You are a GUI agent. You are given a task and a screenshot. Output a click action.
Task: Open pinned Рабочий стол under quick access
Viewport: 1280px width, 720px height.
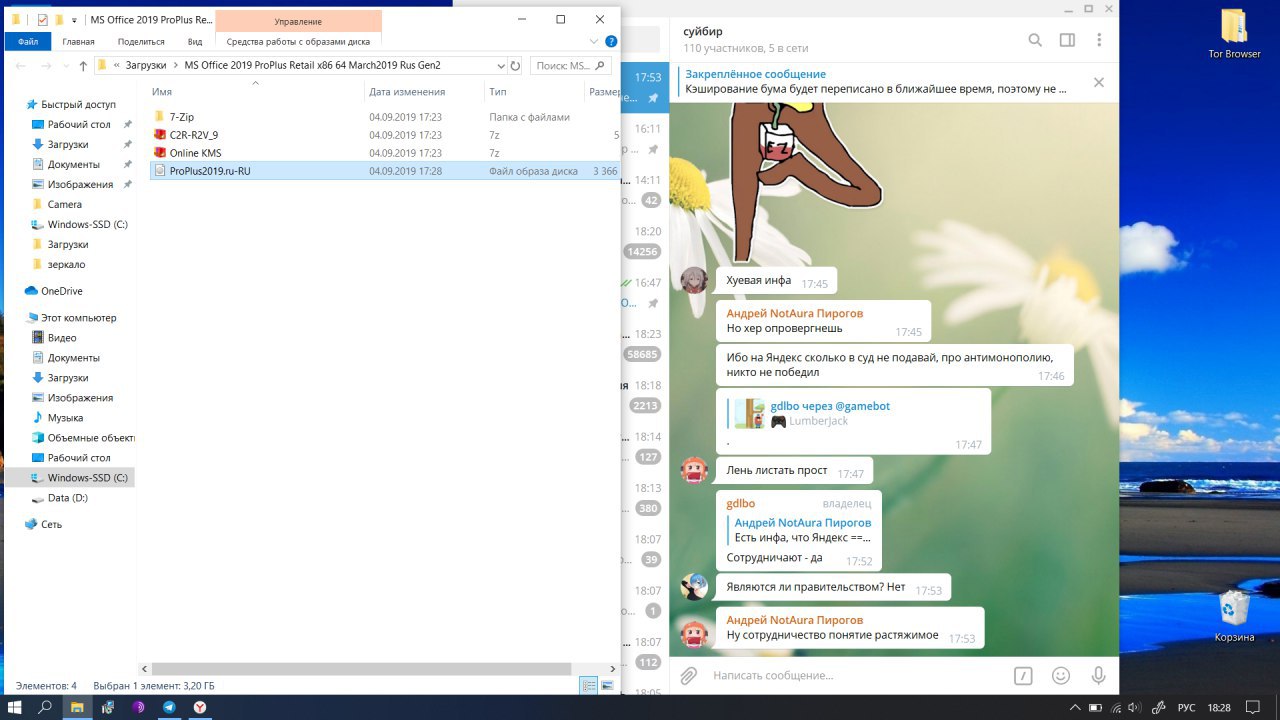coord(79,124)
